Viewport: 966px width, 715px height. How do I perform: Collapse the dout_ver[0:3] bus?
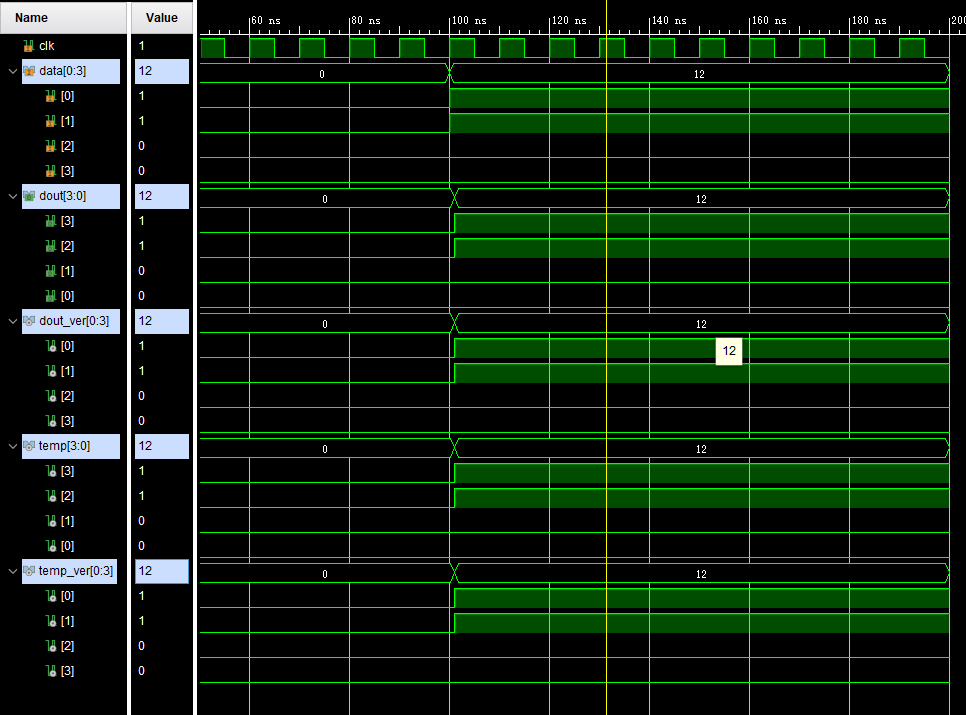coord(12,321)
